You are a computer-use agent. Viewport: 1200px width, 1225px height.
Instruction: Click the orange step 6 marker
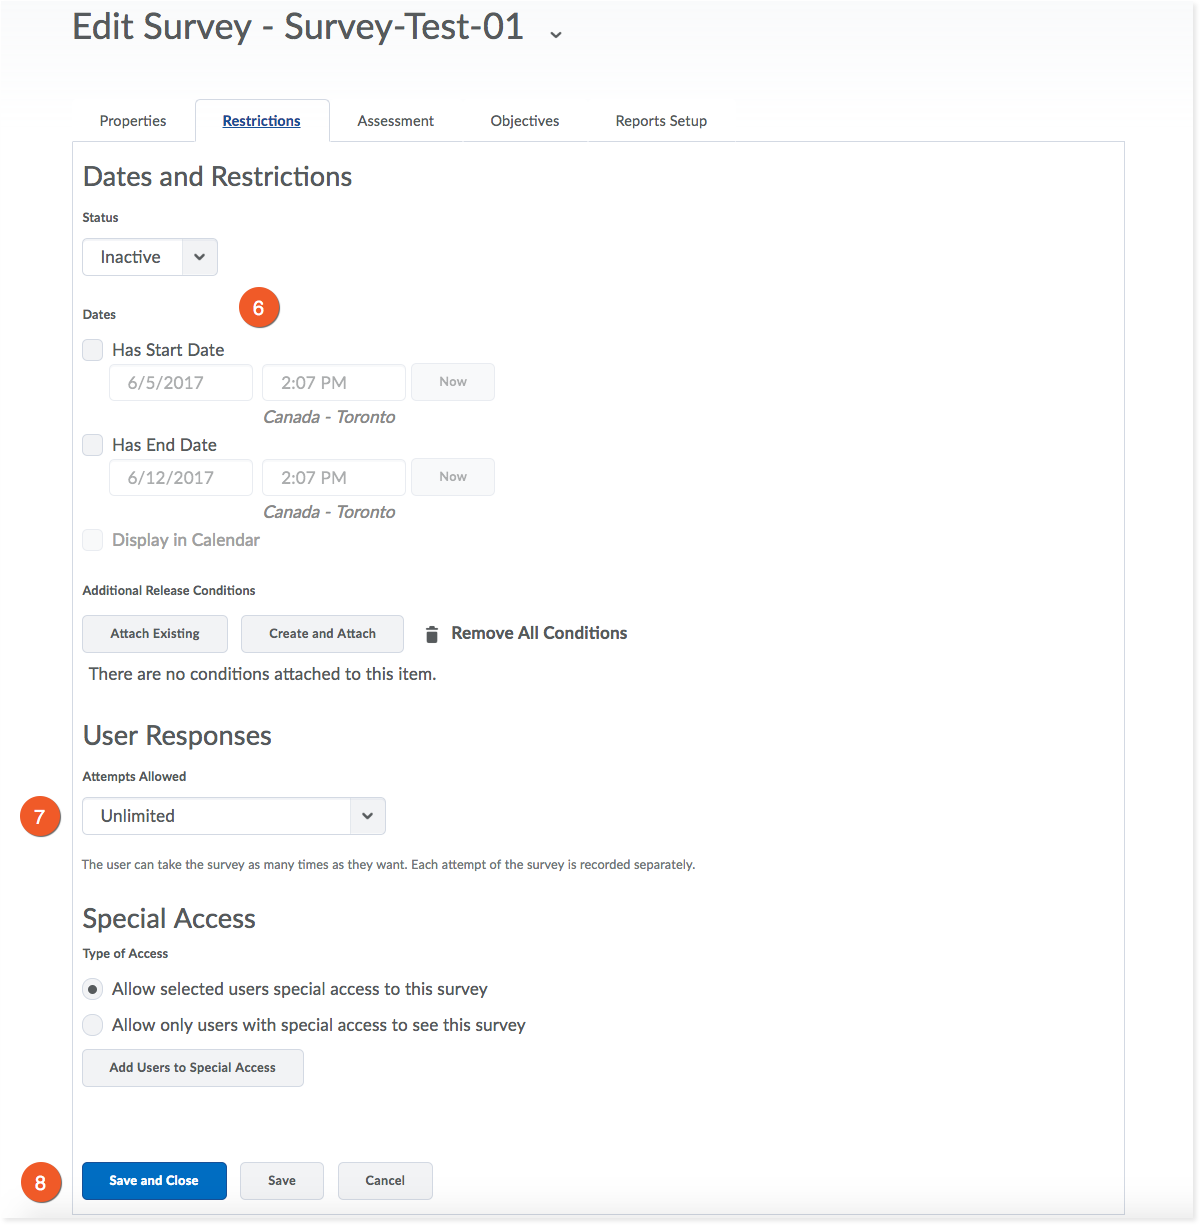[259, 308]
